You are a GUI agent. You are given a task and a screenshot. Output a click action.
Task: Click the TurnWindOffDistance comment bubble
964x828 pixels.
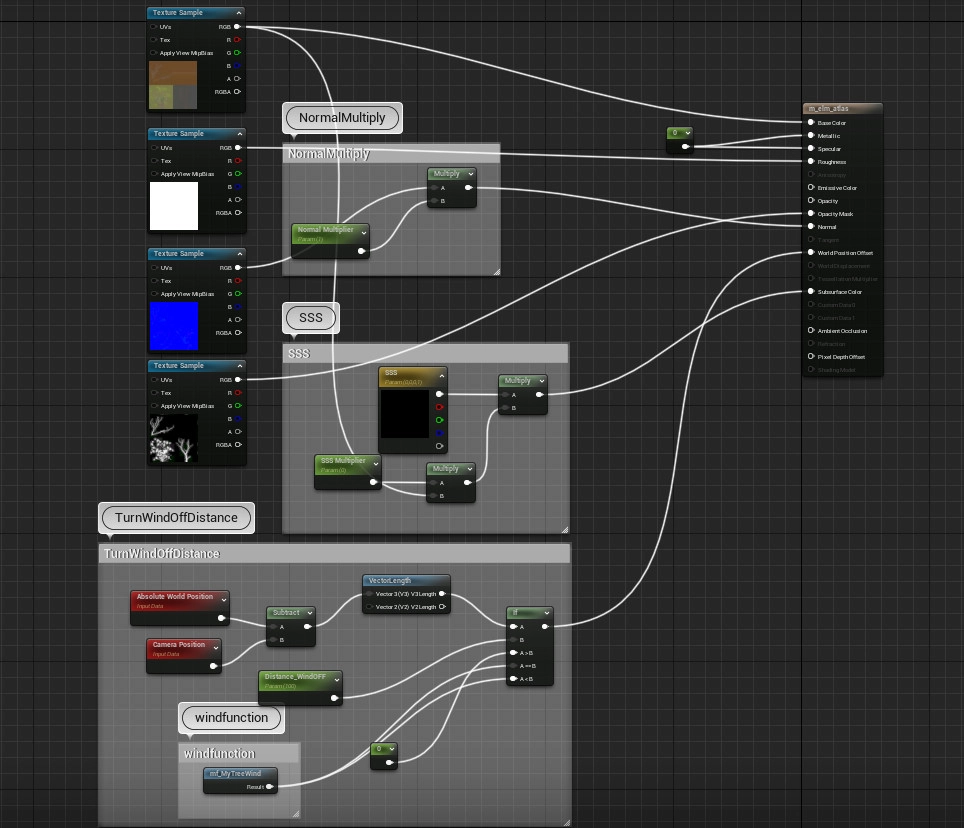tap(176, 517)
